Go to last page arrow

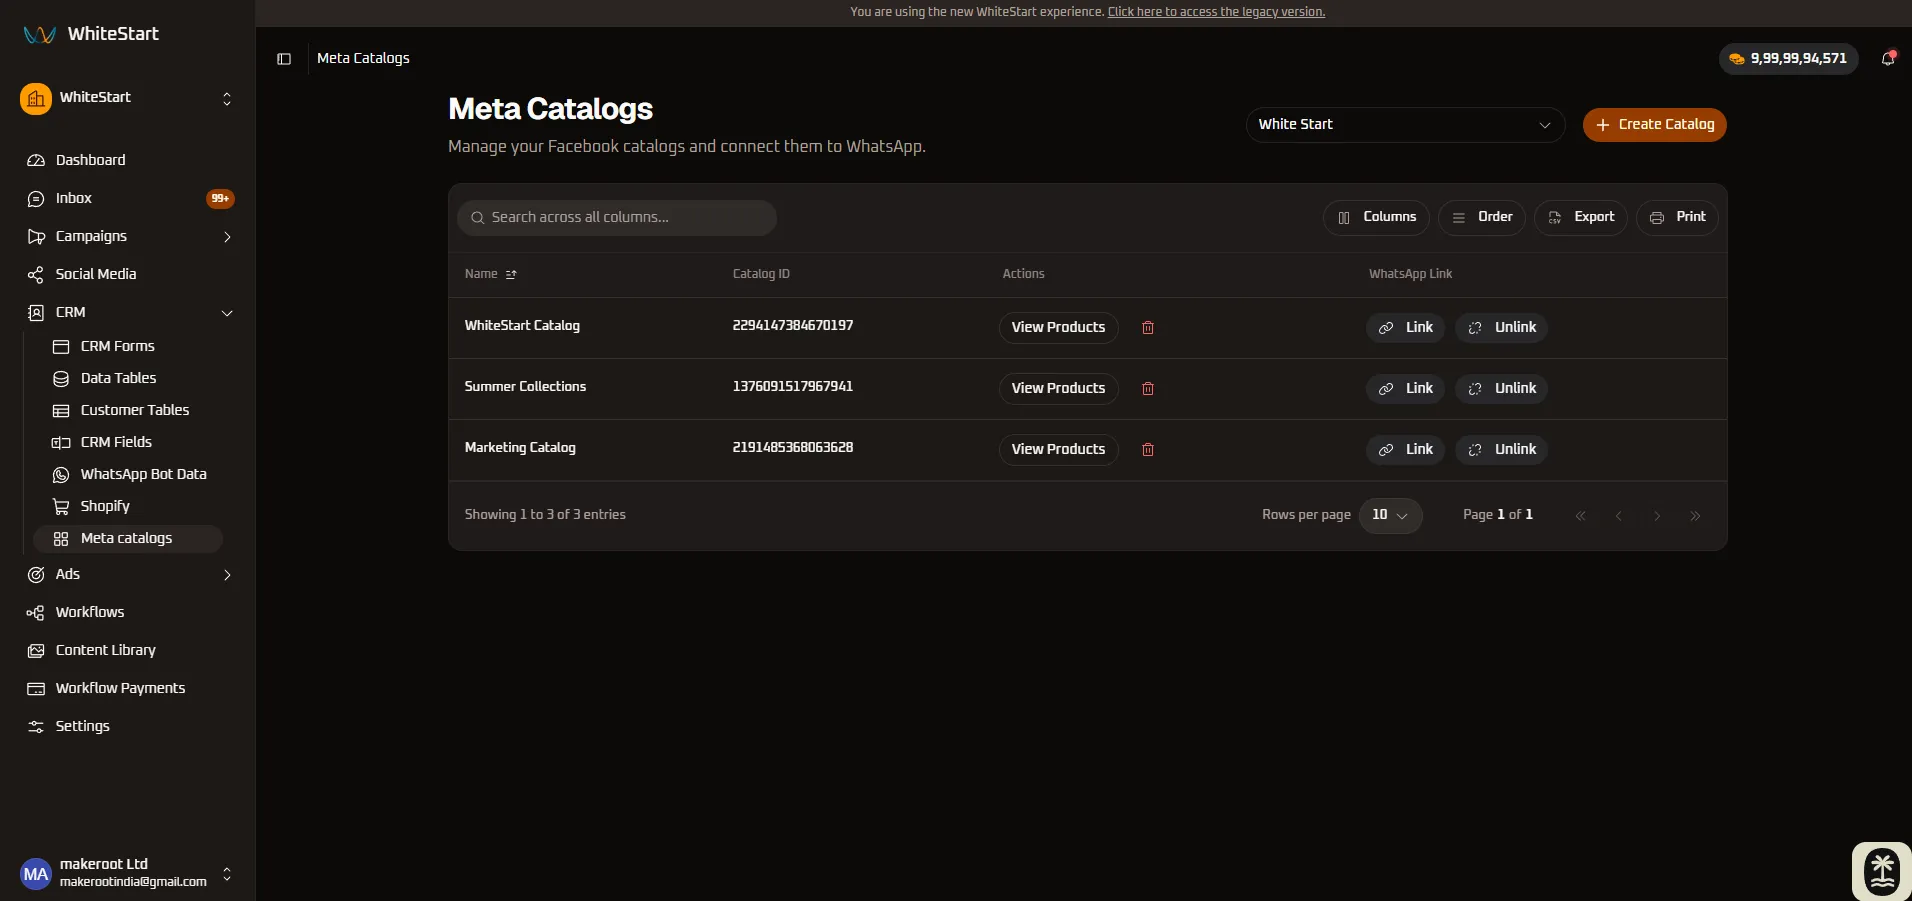point(1695,516)
